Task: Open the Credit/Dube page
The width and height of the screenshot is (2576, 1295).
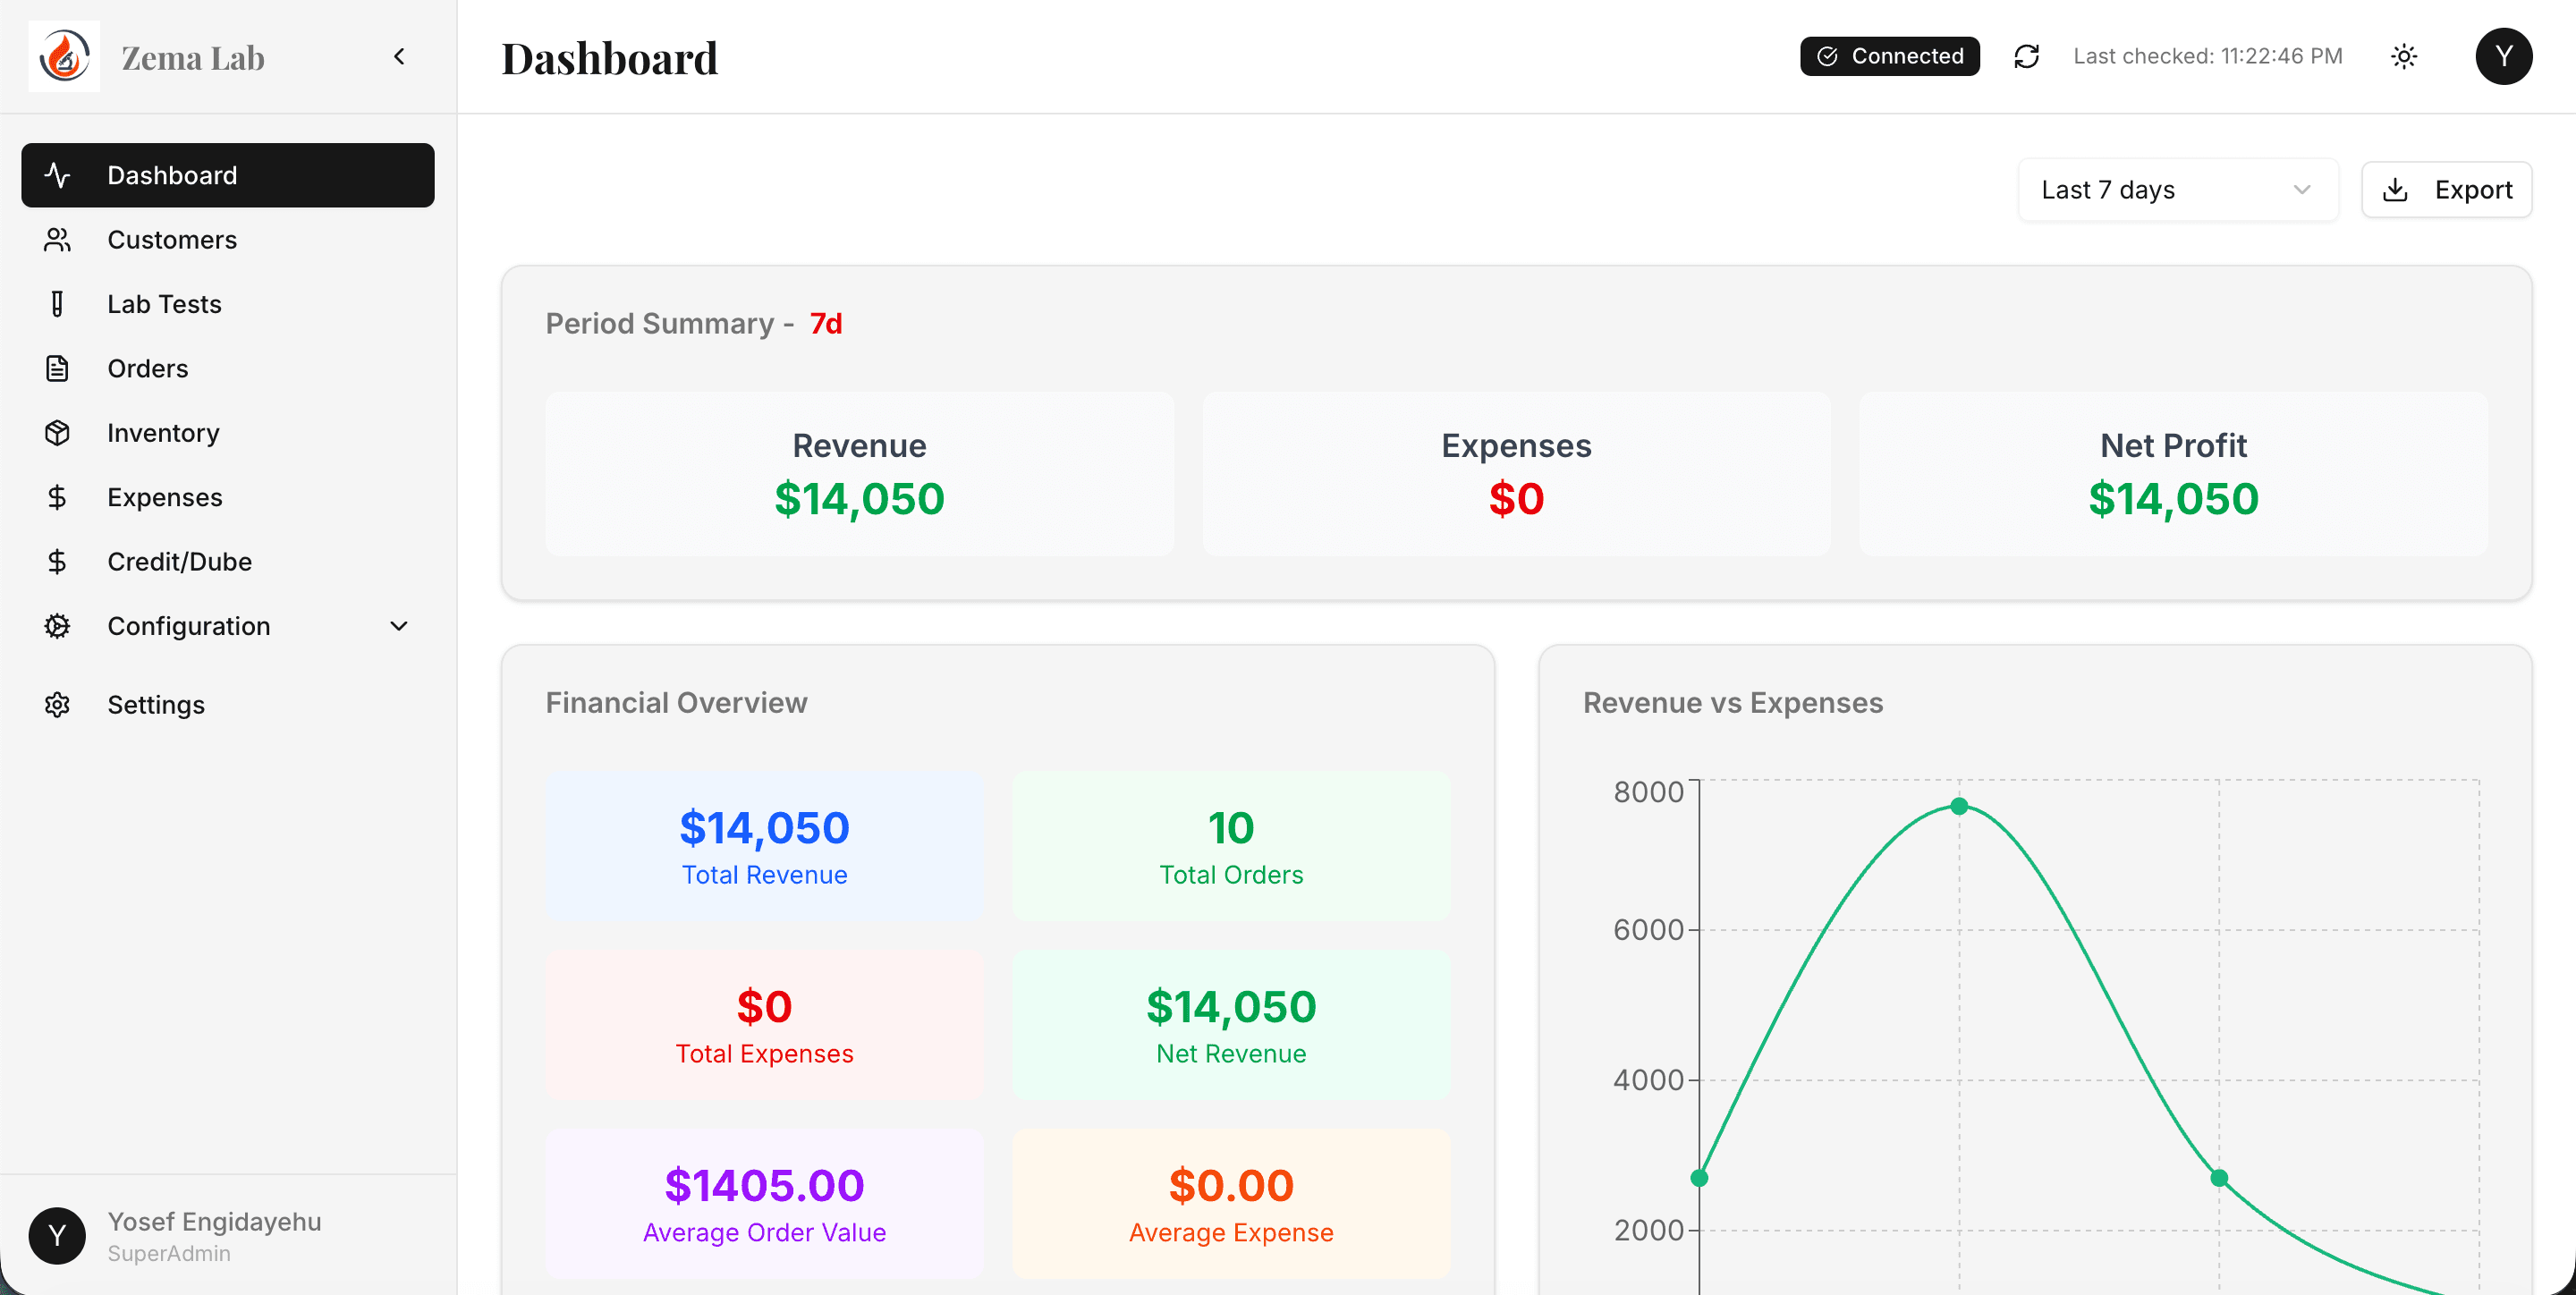Action: click(228, 562)
